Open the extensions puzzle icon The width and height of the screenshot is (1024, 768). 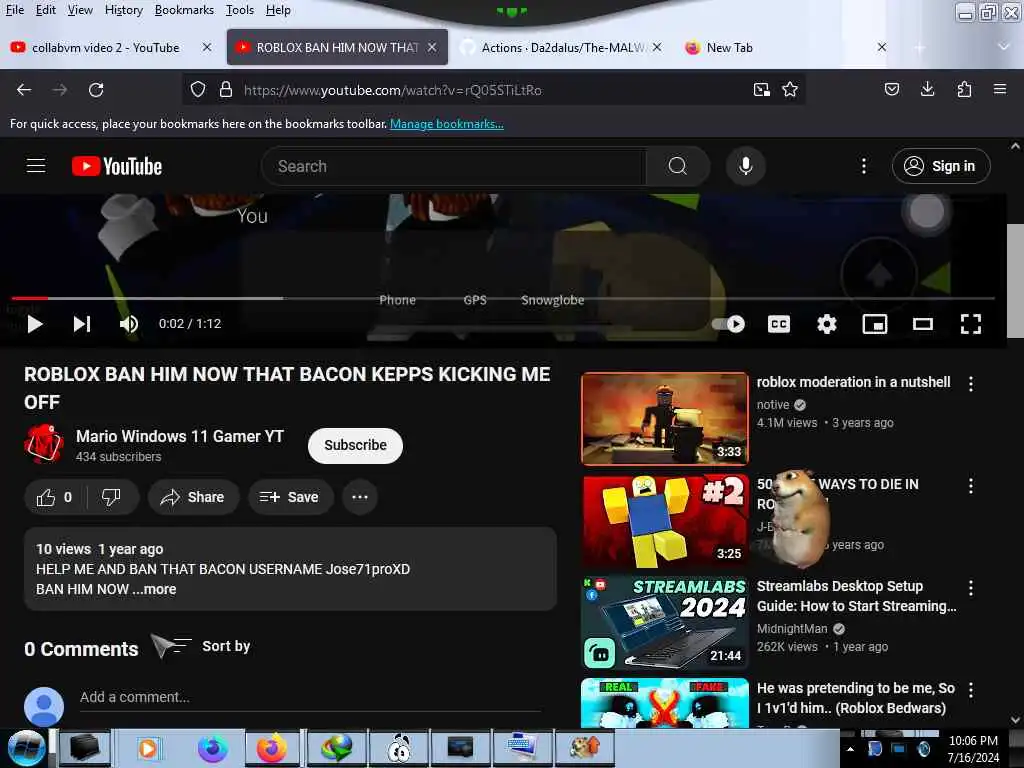pos(964,89)
